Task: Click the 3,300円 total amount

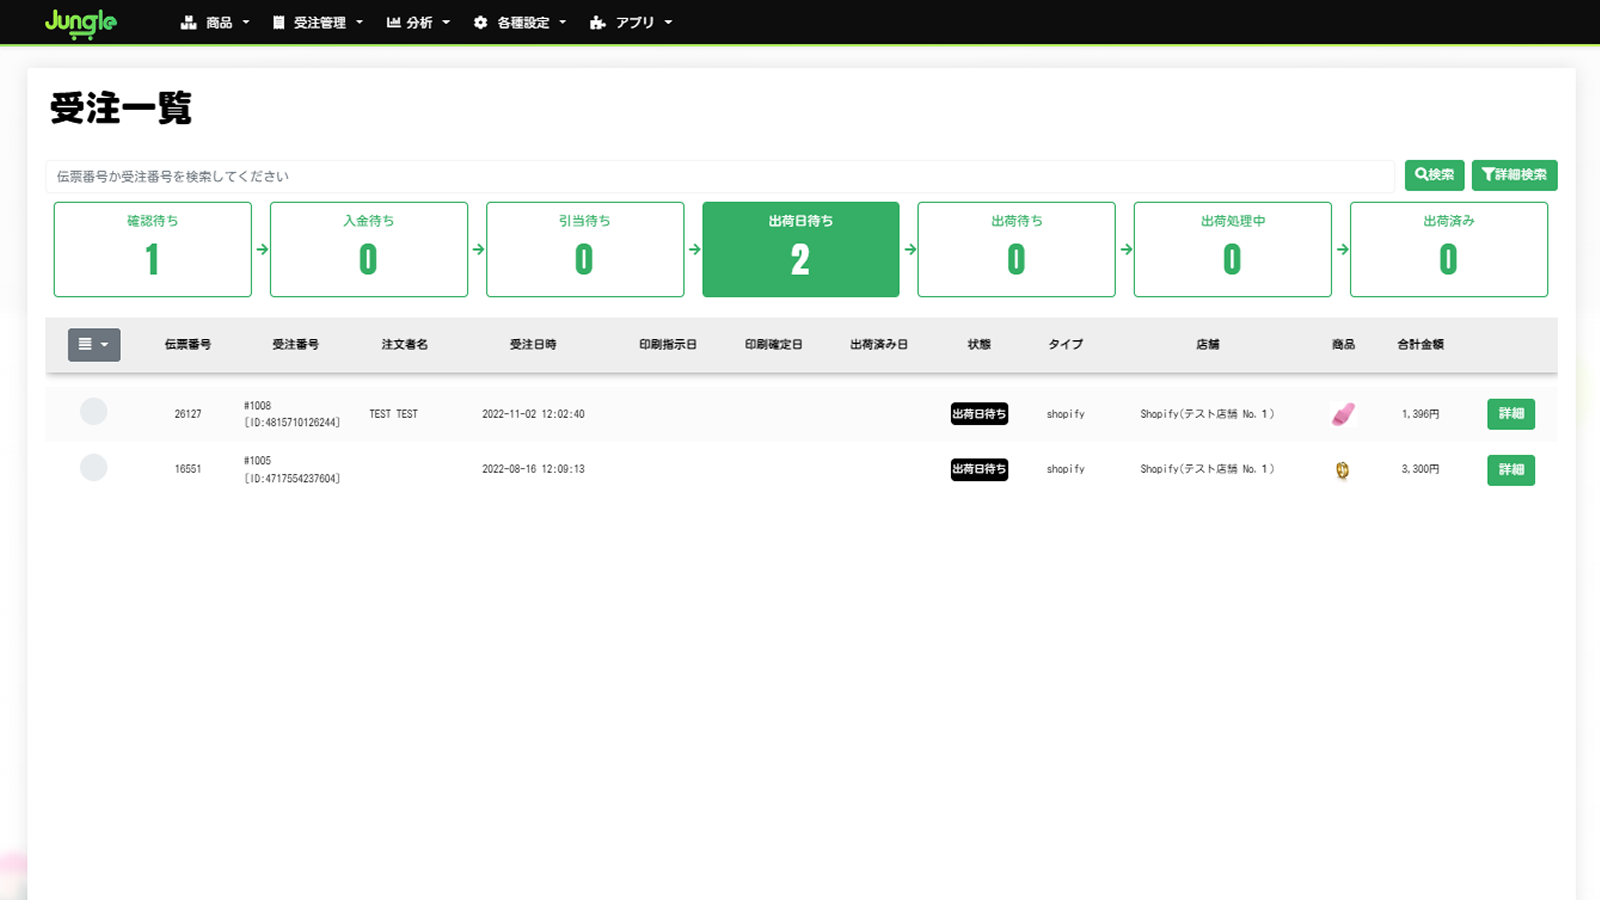Action: pos(1421,469)
